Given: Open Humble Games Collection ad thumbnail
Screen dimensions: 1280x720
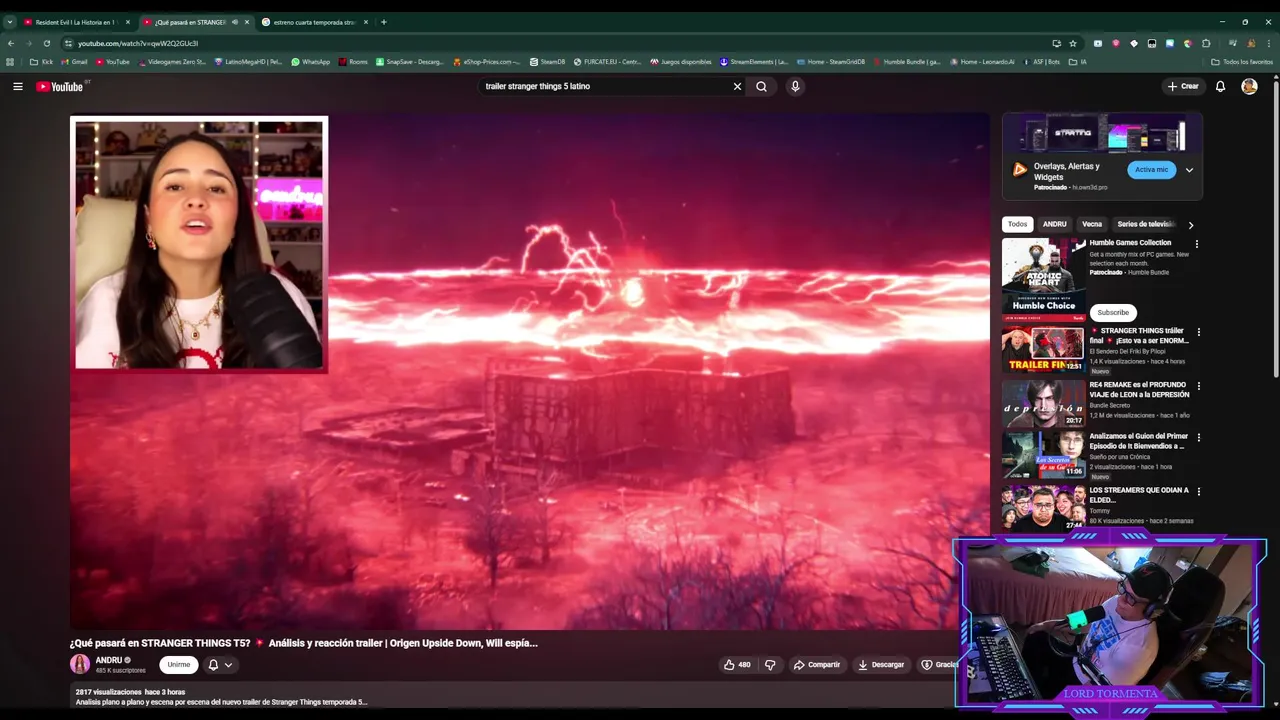Looking at the screenshot, I should [1044, 279].
